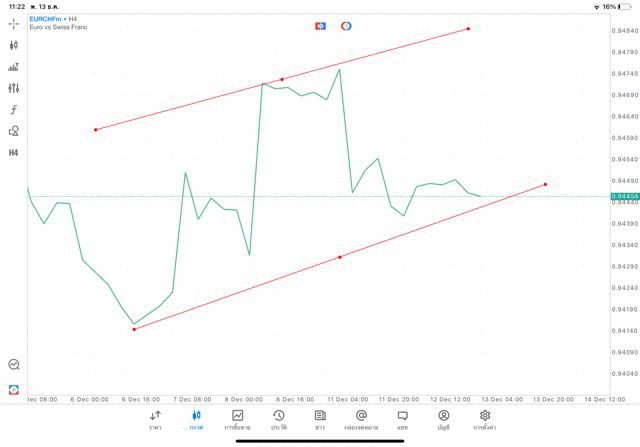
Task: Open the candlestick chart type selector
Action: tap(14, 45)
